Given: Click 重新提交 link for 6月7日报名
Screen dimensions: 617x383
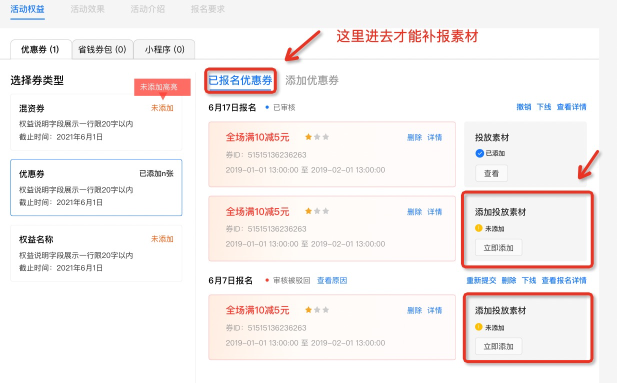Looking at the screenshot, I should 481,280.
